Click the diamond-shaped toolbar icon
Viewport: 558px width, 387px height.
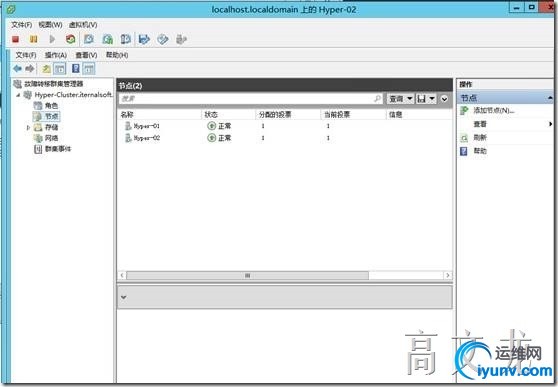[163, 39]
